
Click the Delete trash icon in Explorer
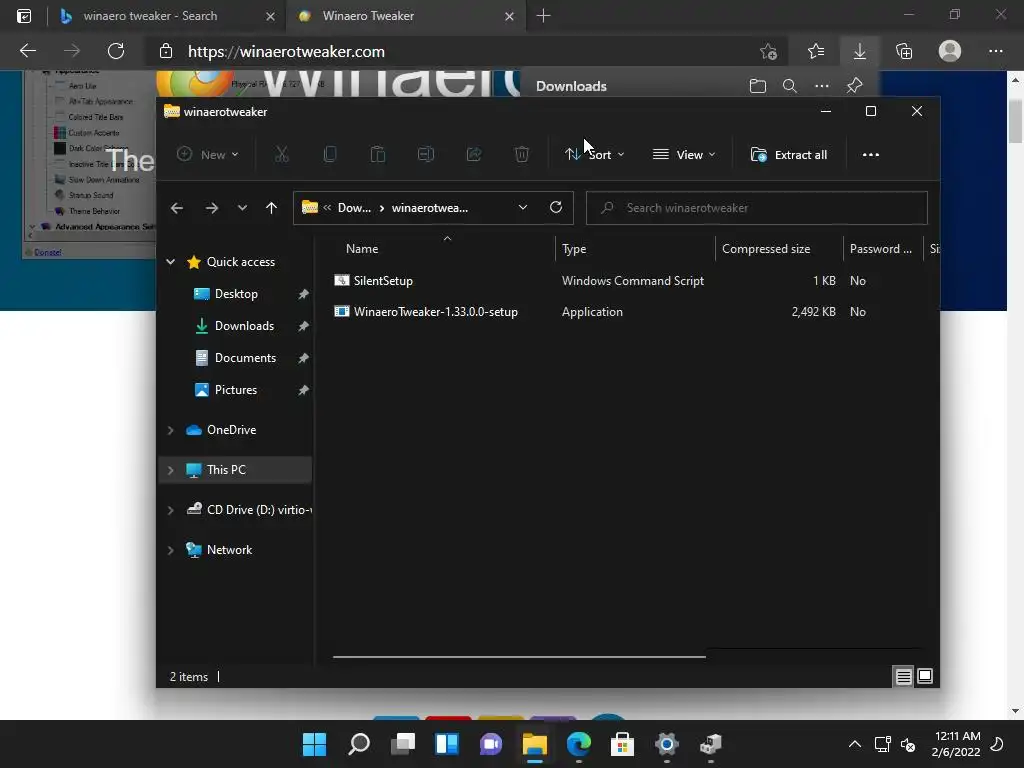coord(522,155)
